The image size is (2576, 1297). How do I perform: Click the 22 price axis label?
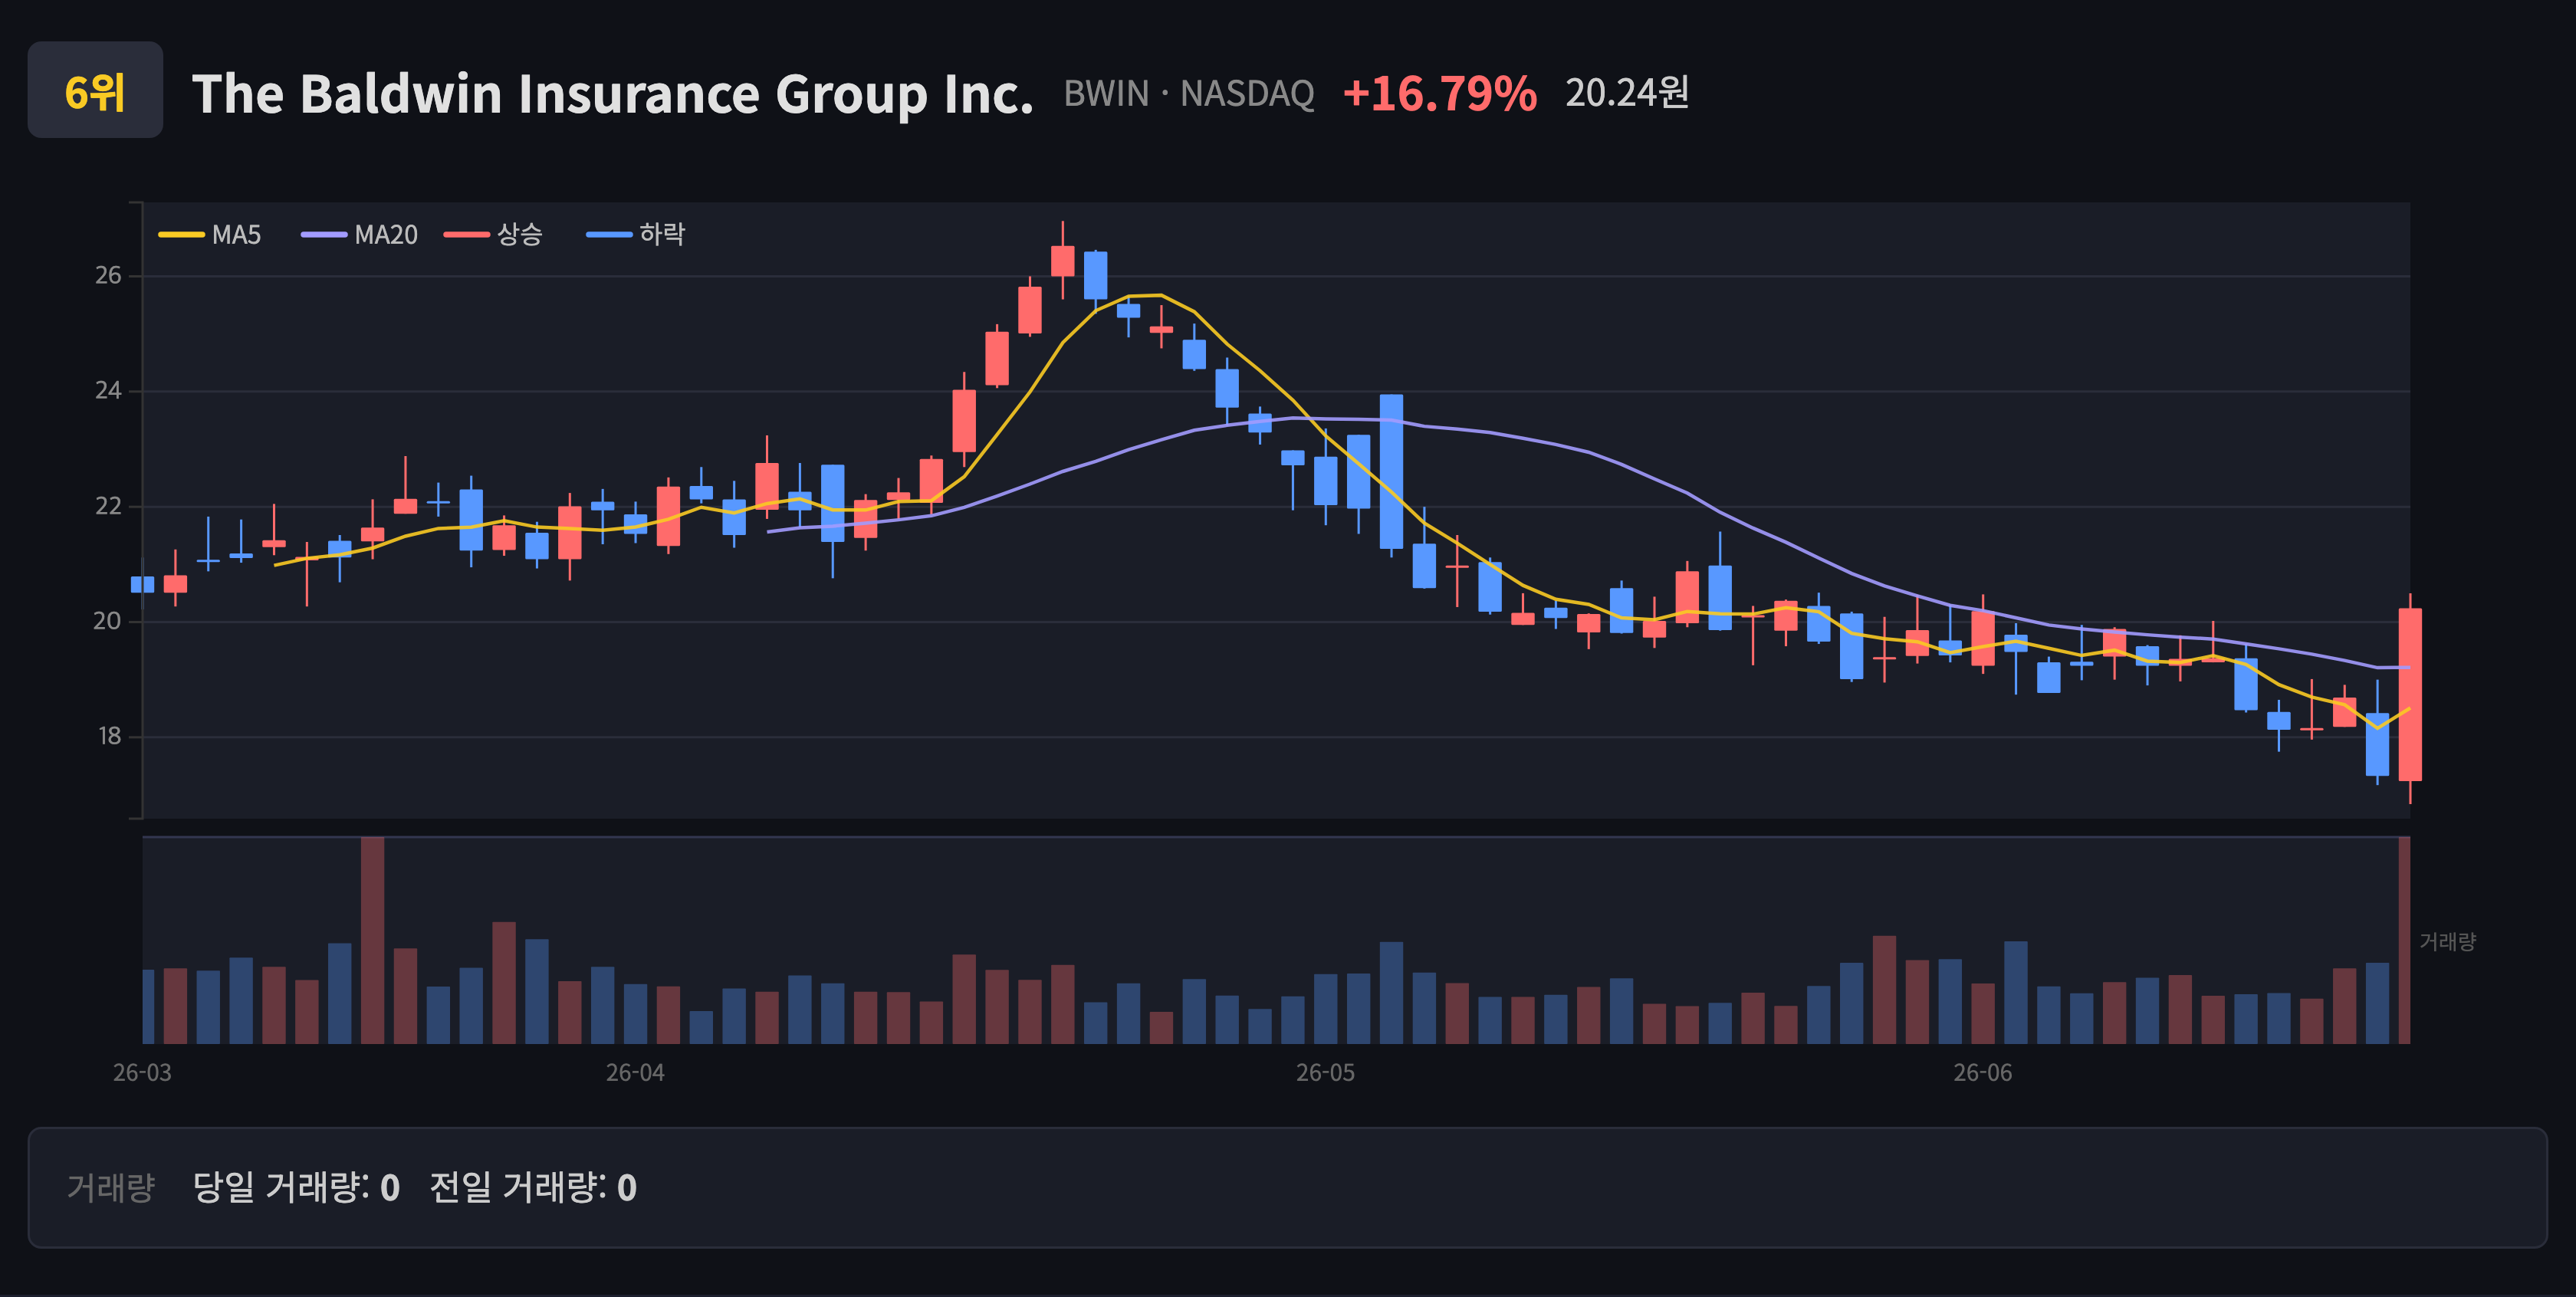[x=108, y=506]
